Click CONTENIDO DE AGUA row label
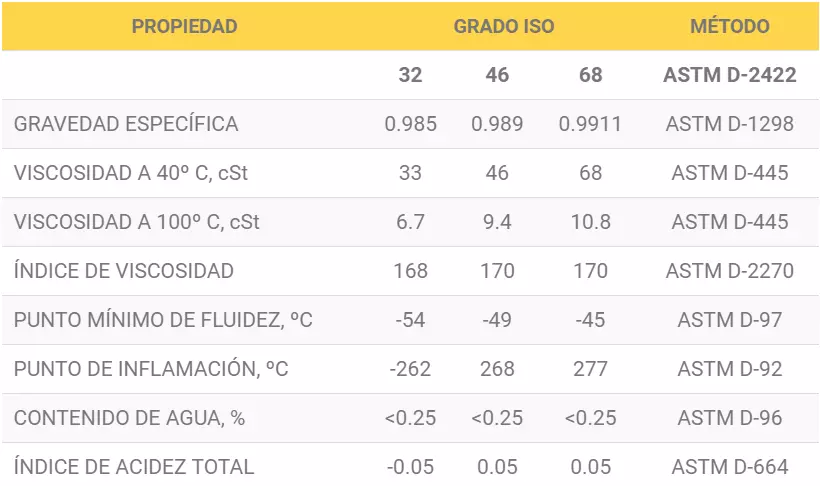This screenshot has height=486, width=820. (129, 417)
